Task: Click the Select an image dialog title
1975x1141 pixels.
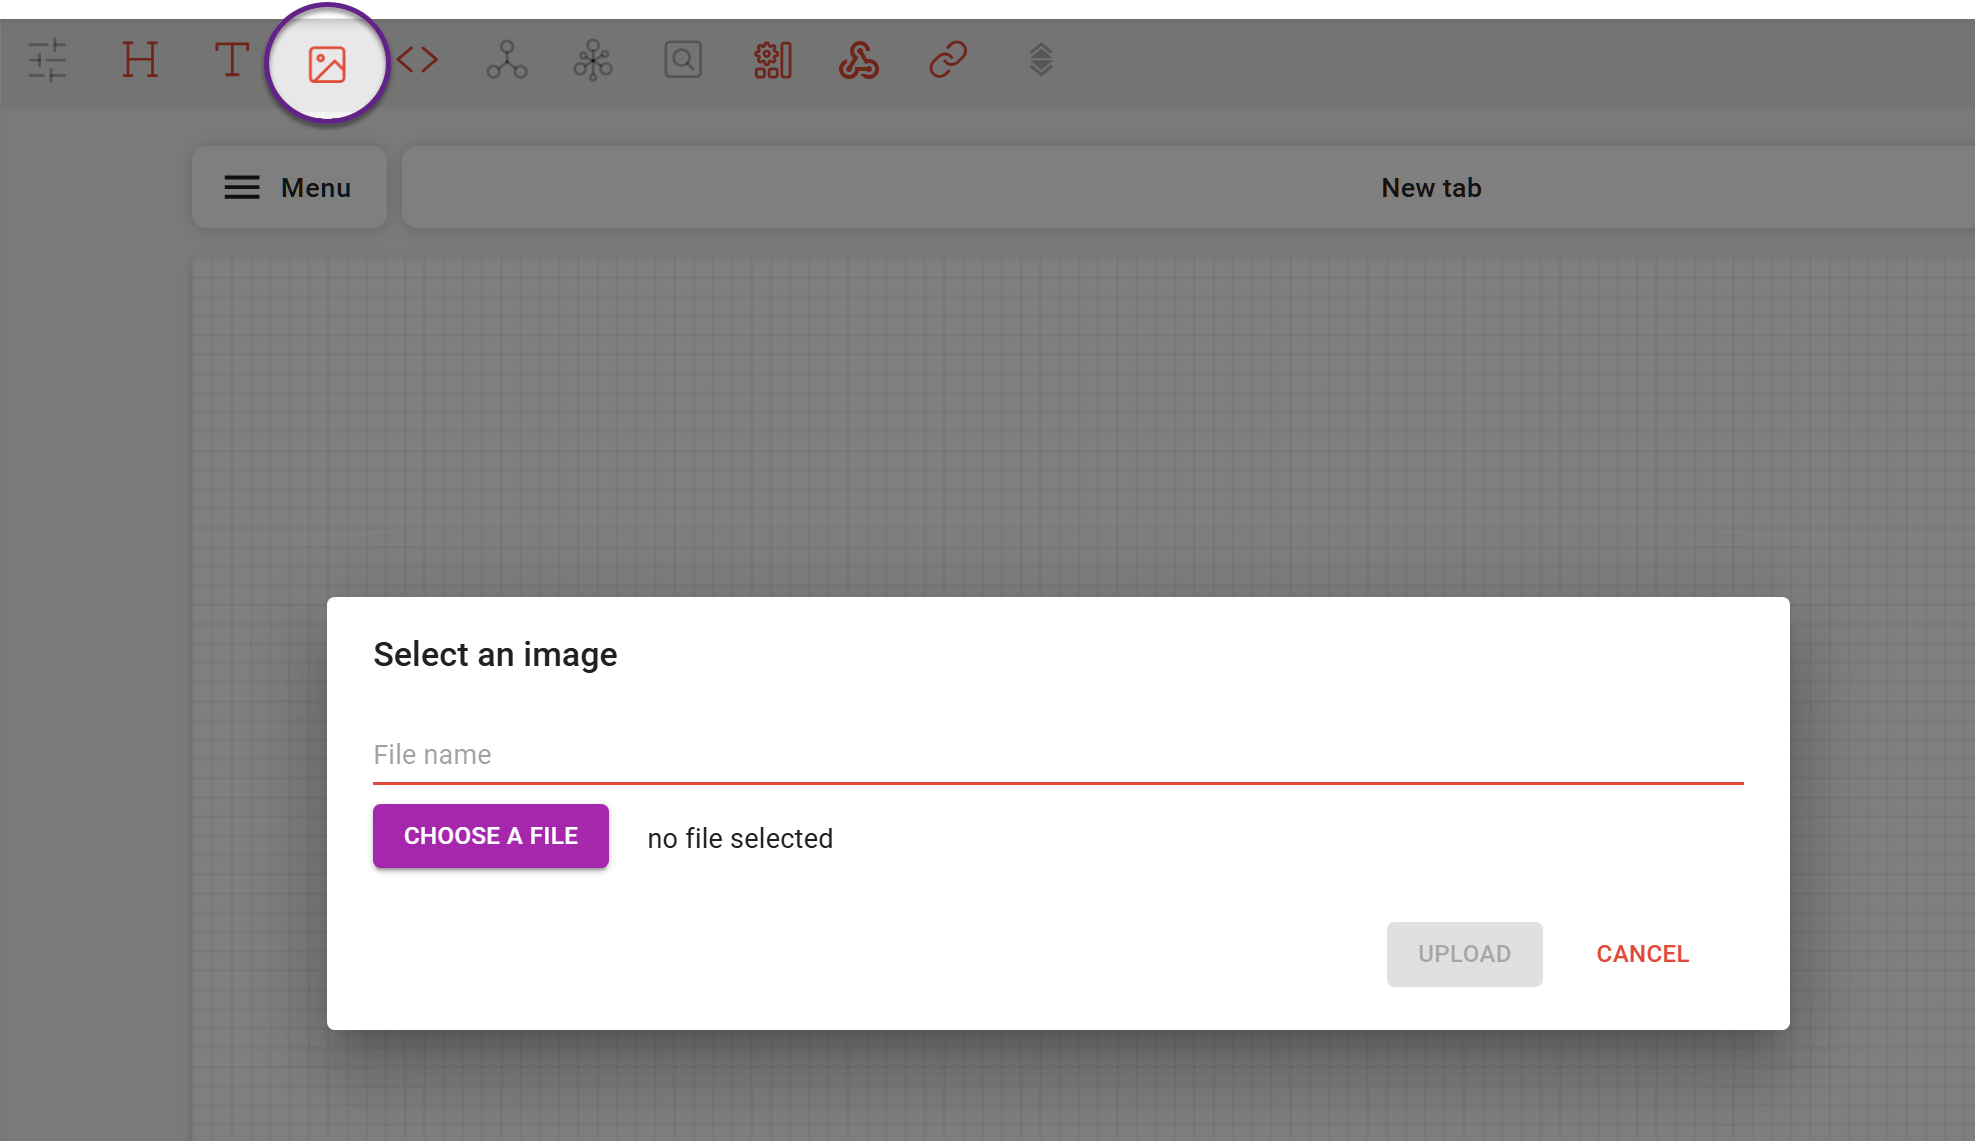Action: (x=495, y=654)
